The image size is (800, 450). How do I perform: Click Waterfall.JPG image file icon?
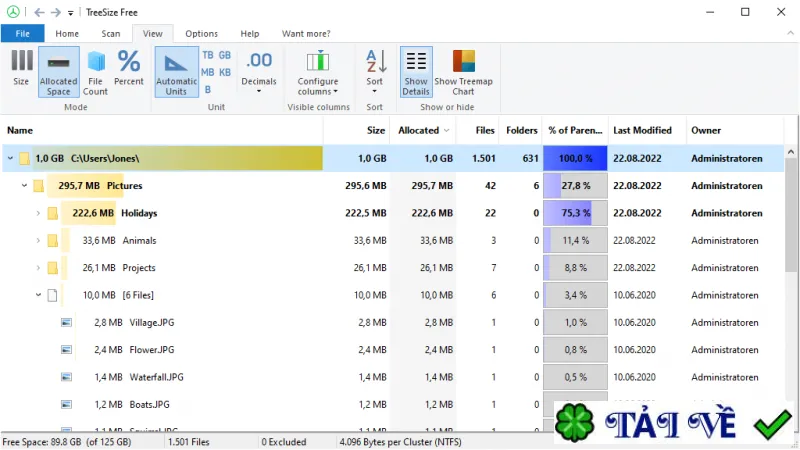pyautogui.click(x=66, y=377)
